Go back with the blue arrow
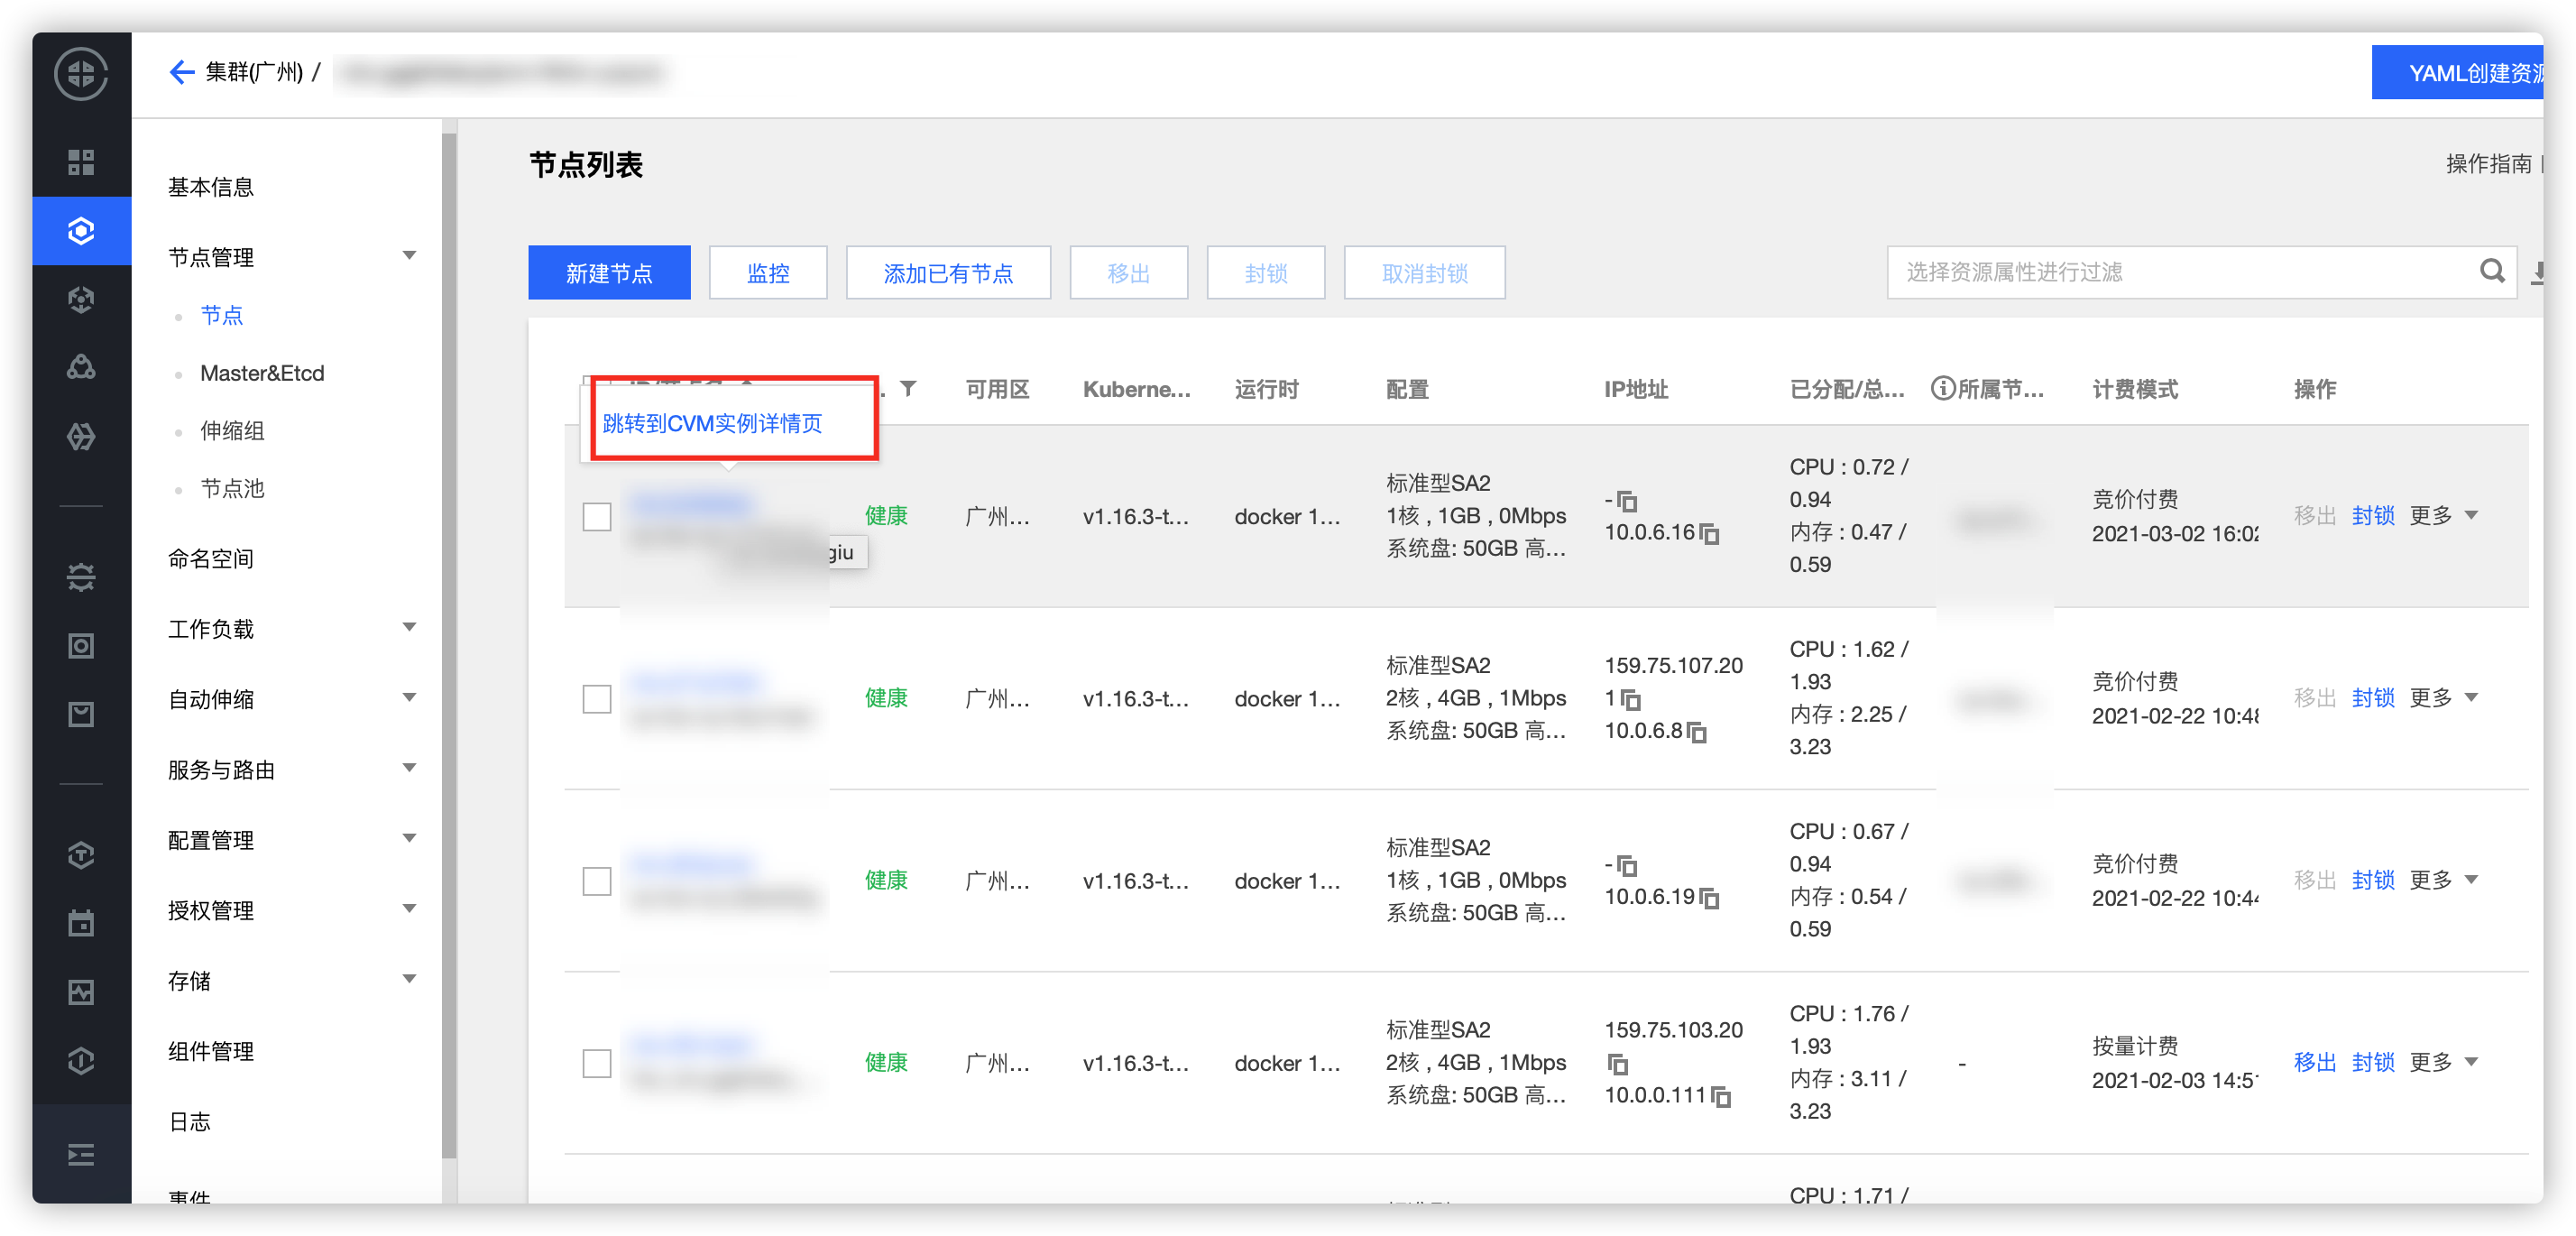 [x=181, y=72]
